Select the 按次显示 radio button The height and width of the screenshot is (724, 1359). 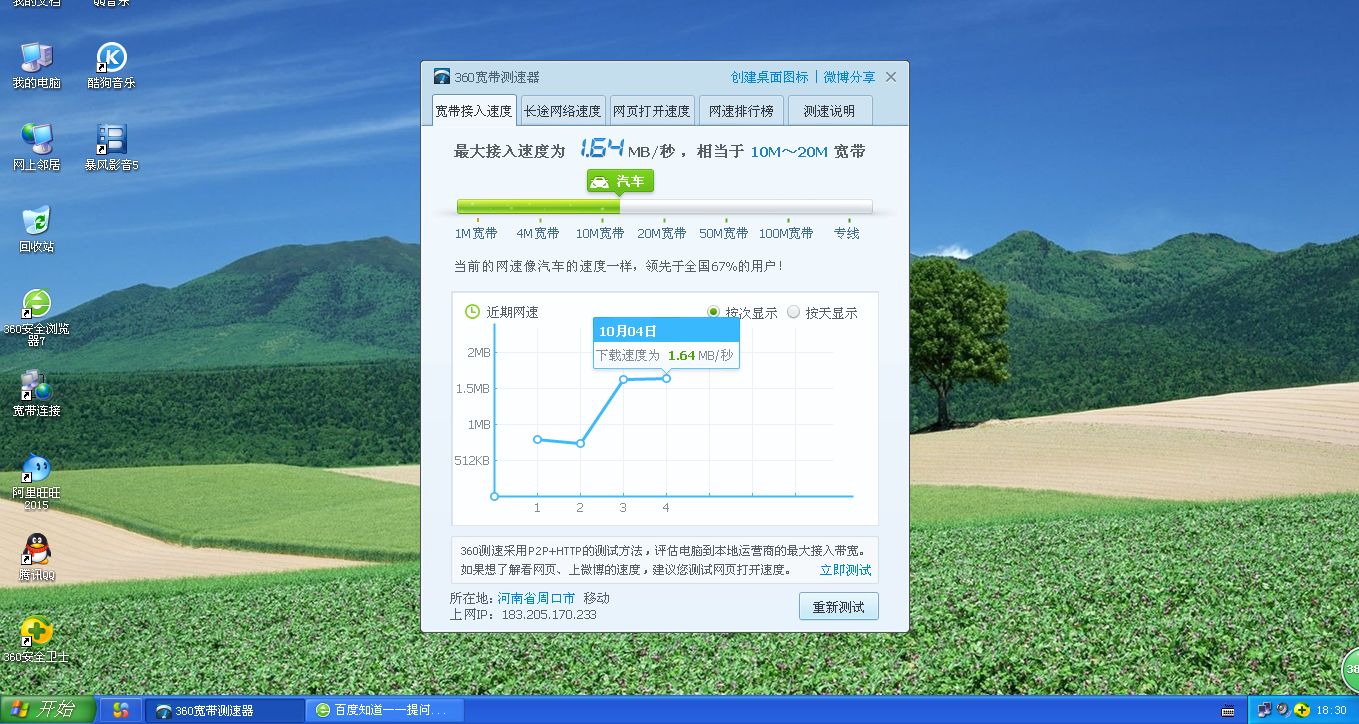713,312
